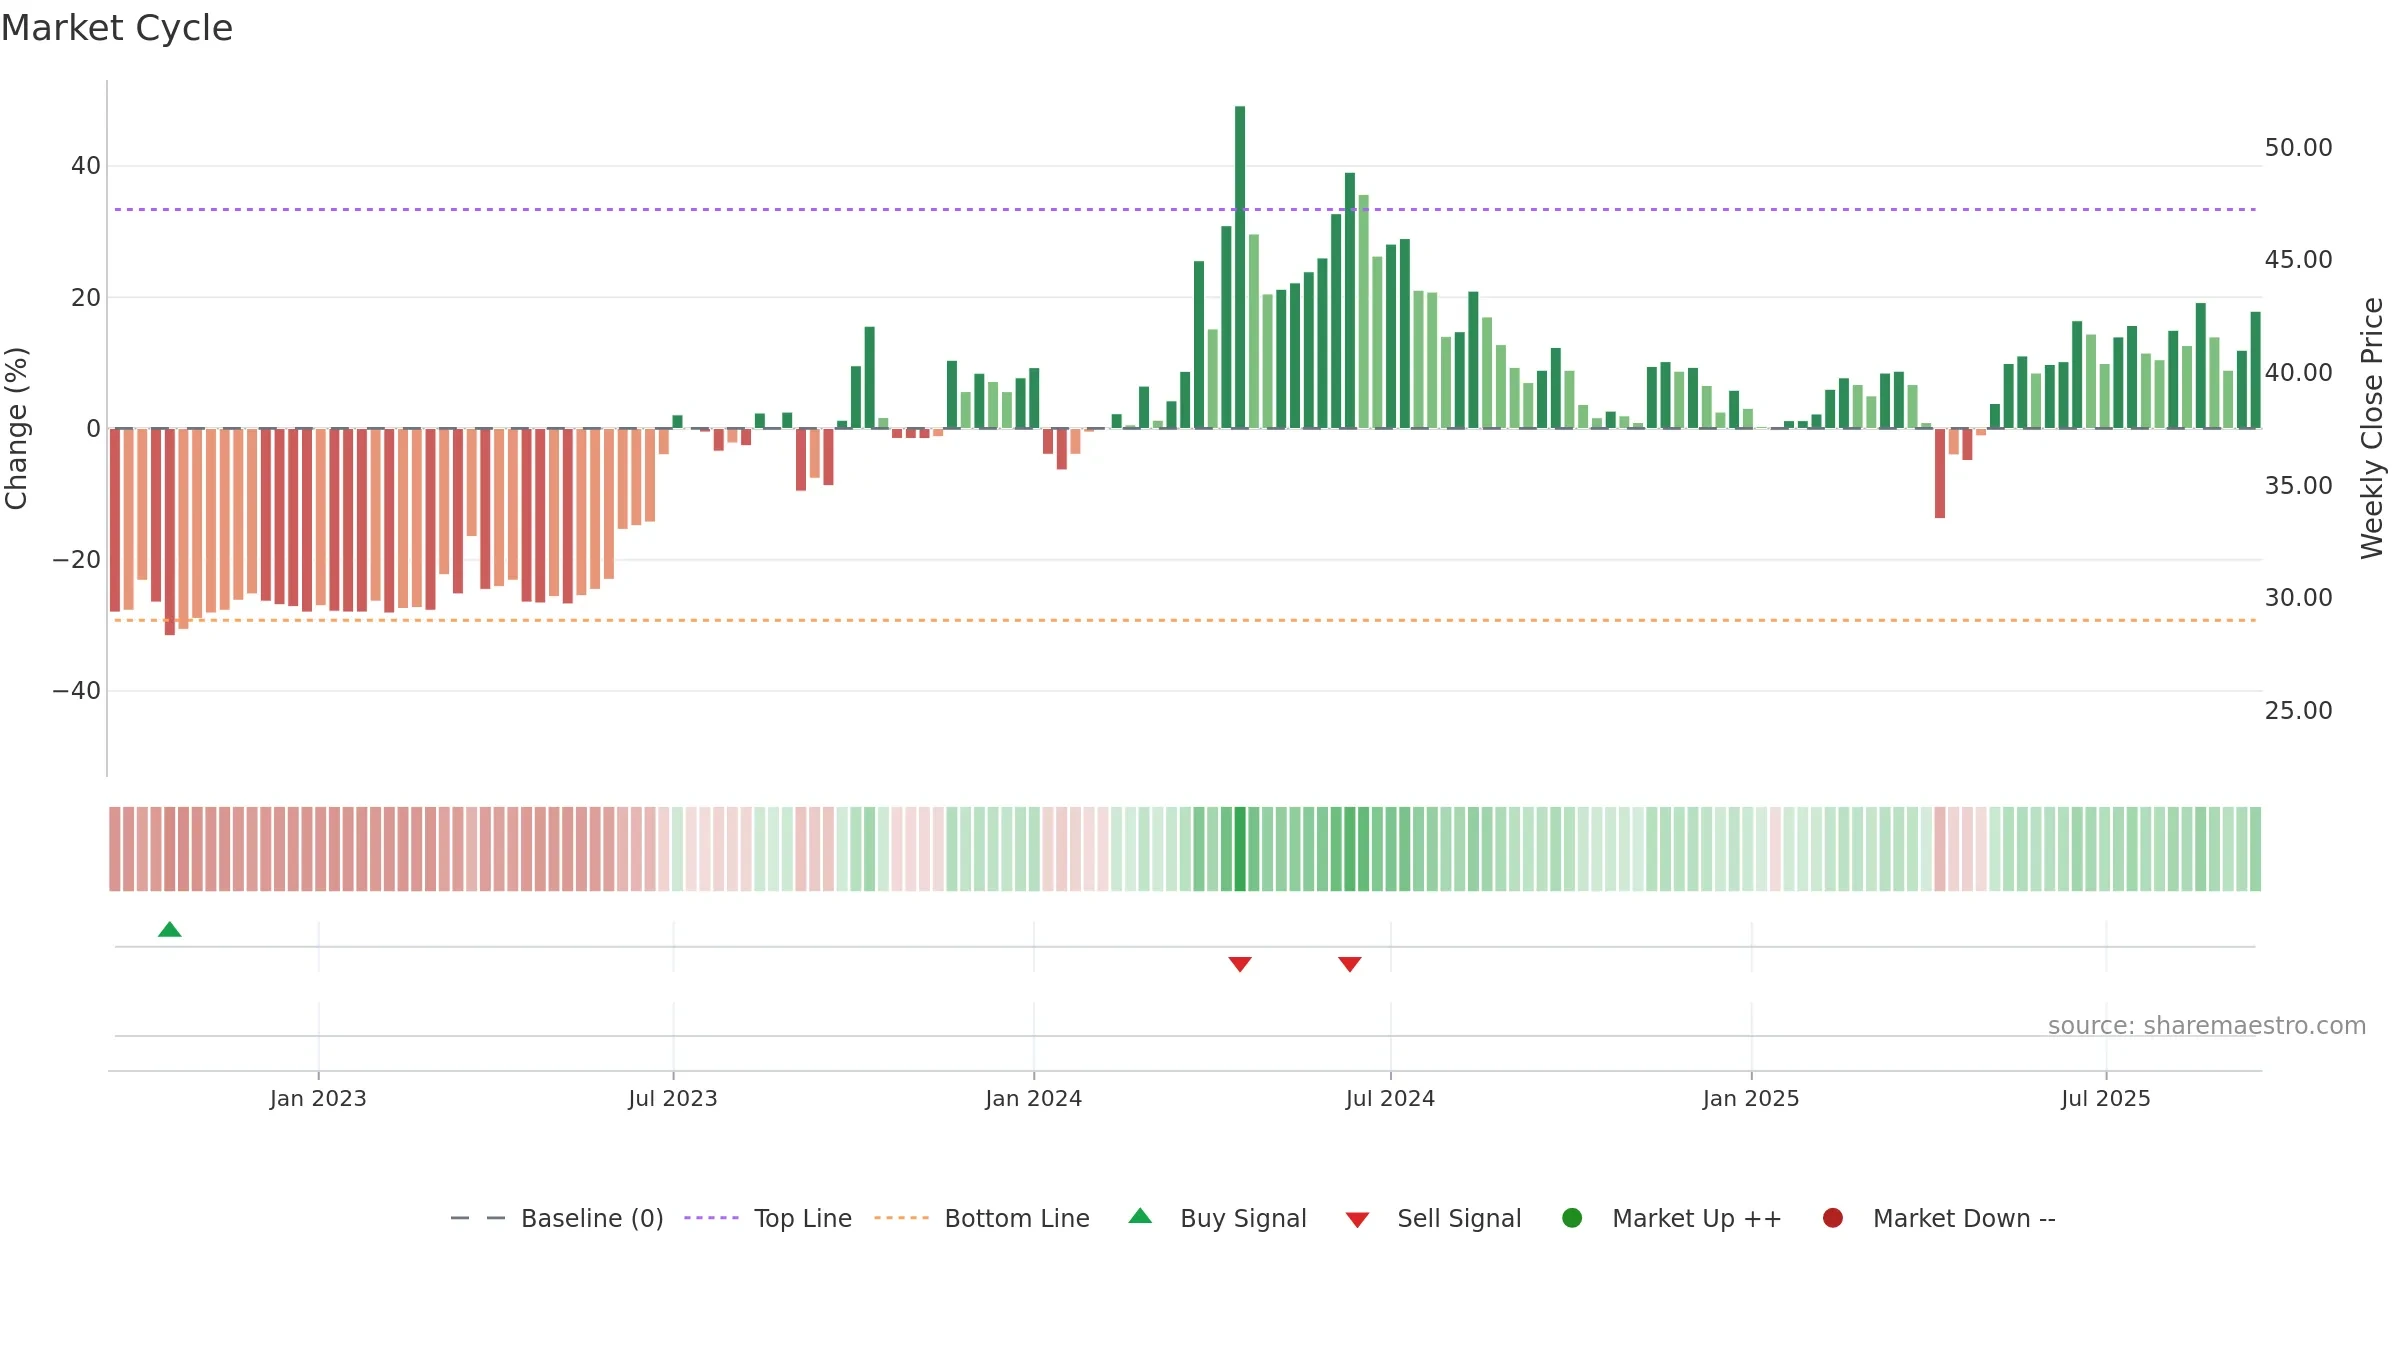Screen dimensions: 2400x1350
Task: Click the 30.00 price tick label
Action: click(x=2298, y=598)
